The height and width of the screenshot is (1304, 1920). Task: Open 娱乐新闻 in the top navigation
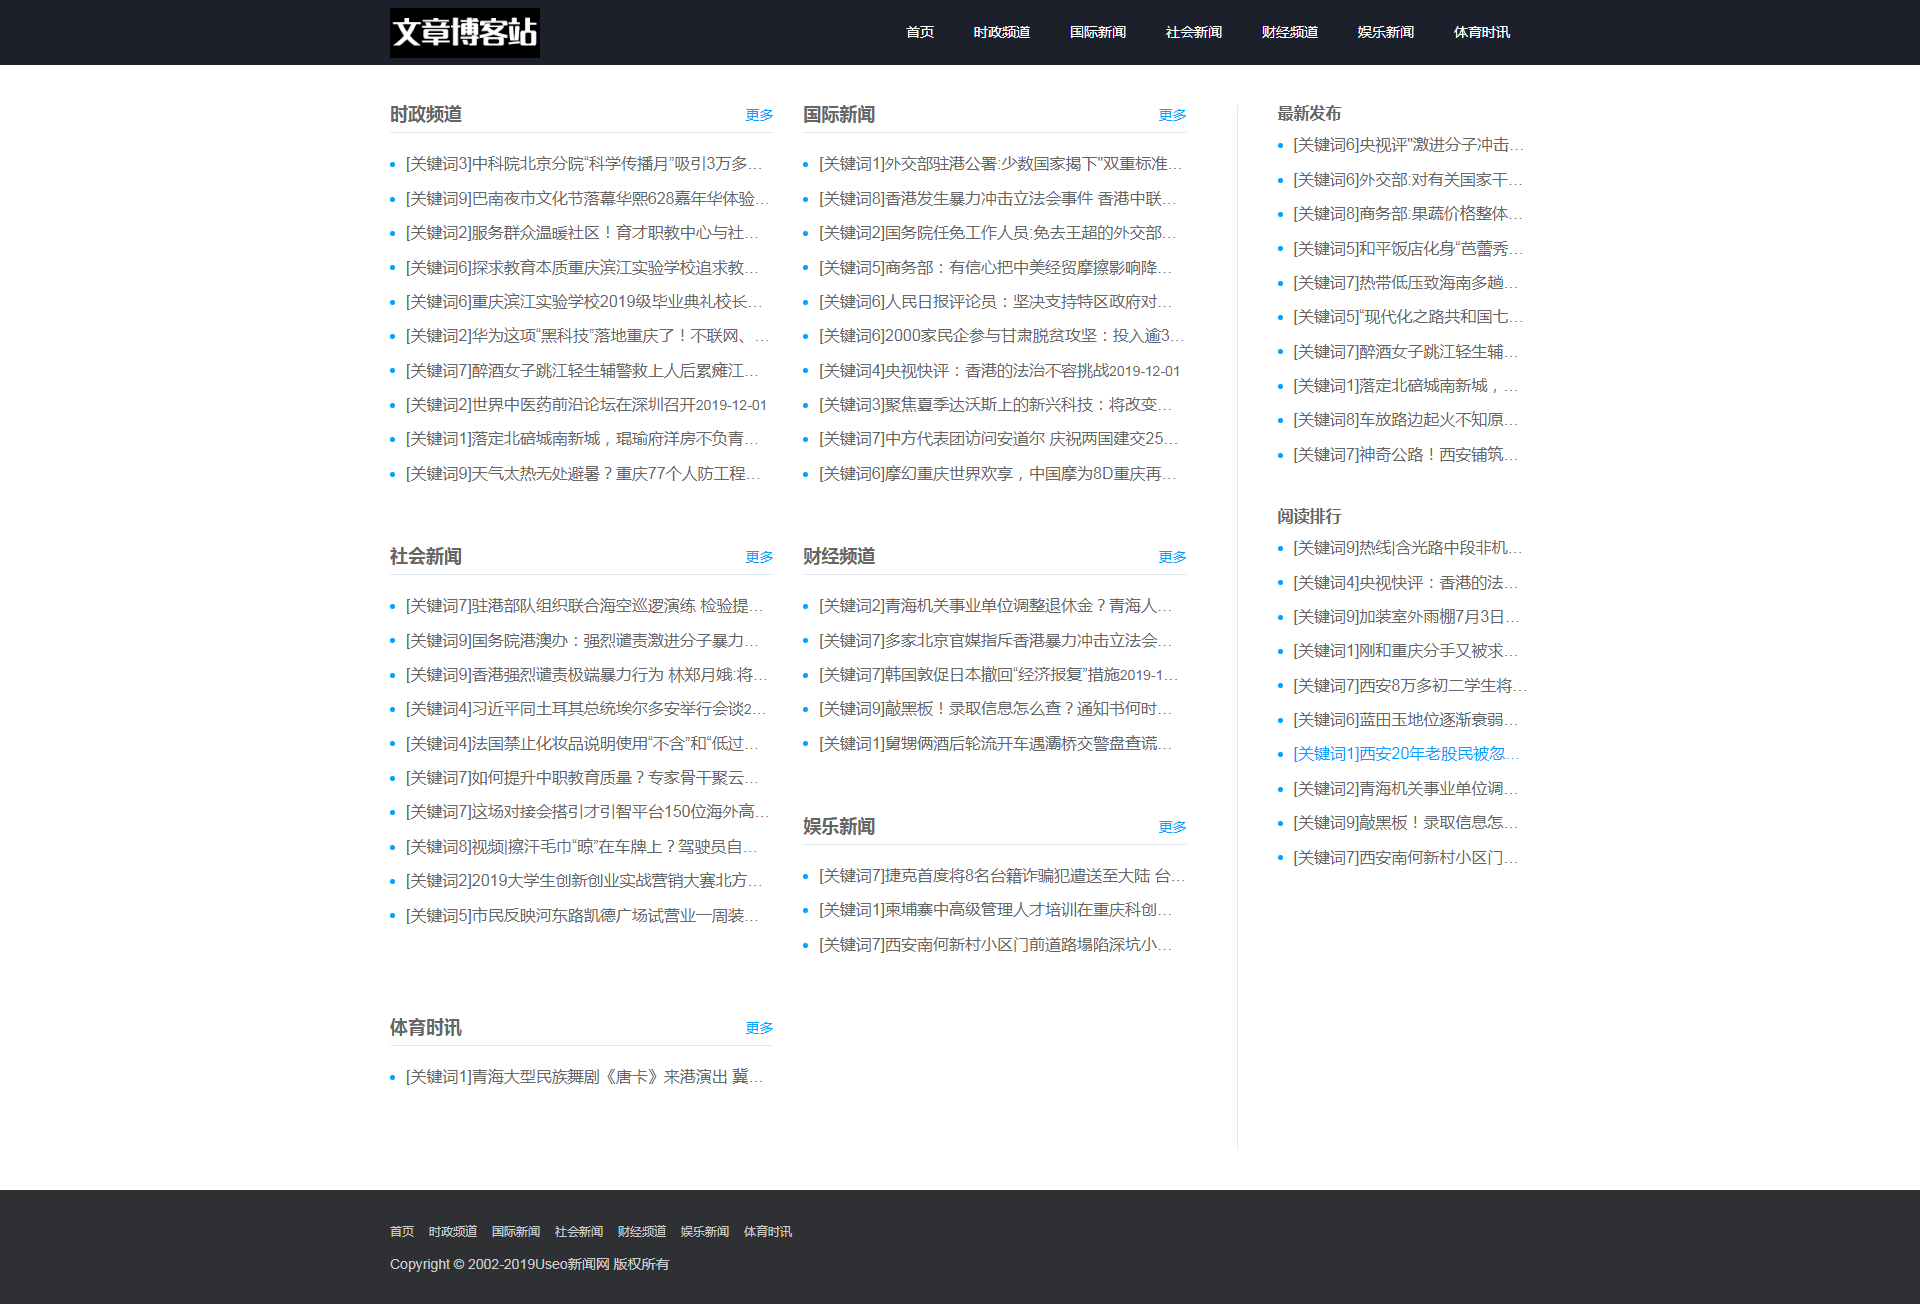click(x=1385, y=32)
